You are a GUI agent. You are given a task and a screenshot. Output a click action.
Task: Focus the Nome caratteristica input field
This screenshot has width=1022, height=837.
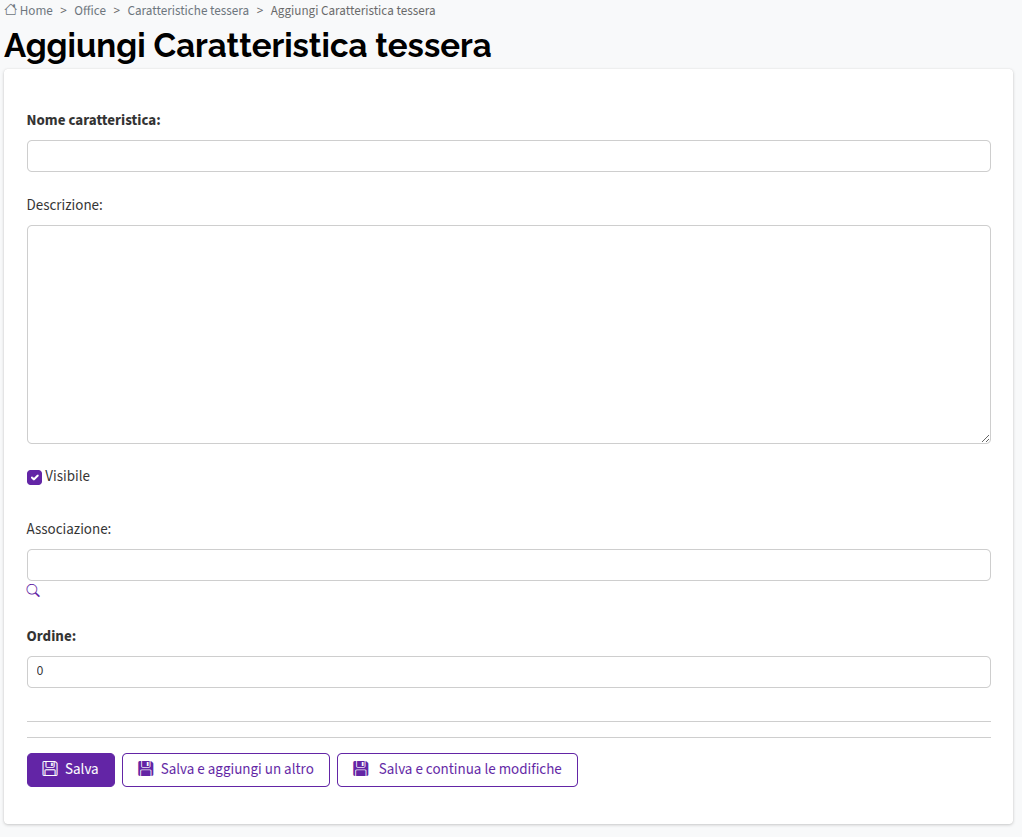coord(508,156)
